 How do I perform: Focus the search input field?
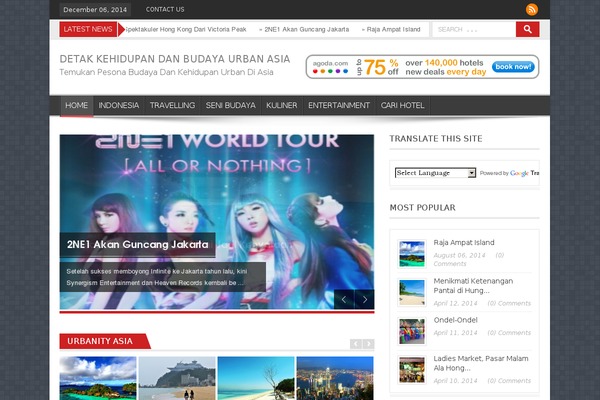[x=474, y=29]
